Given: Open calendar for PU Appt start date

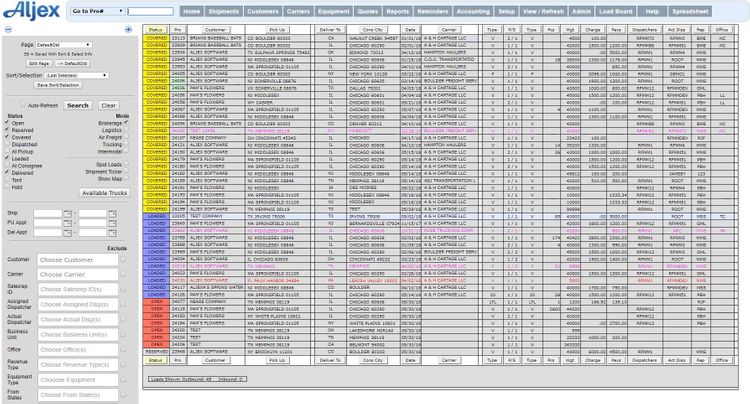Looking at the screenshot, I should pos(67,223).
